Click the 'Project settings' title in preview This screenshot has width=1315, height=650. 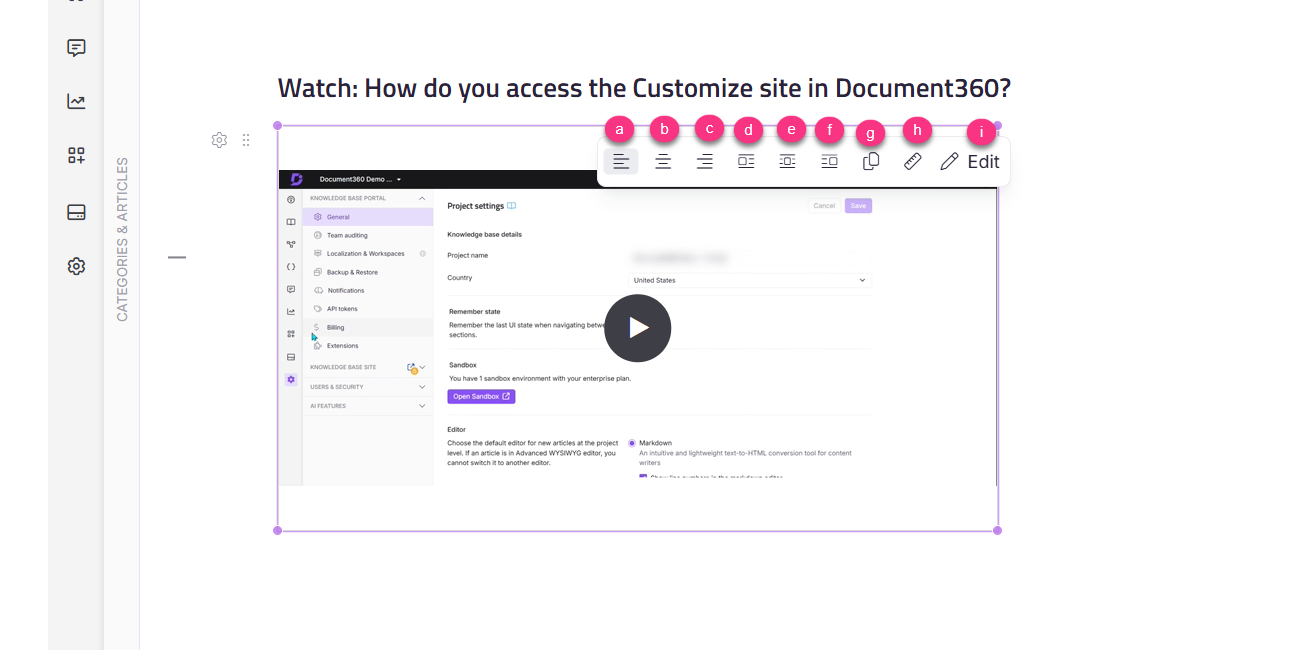point(476,206)
